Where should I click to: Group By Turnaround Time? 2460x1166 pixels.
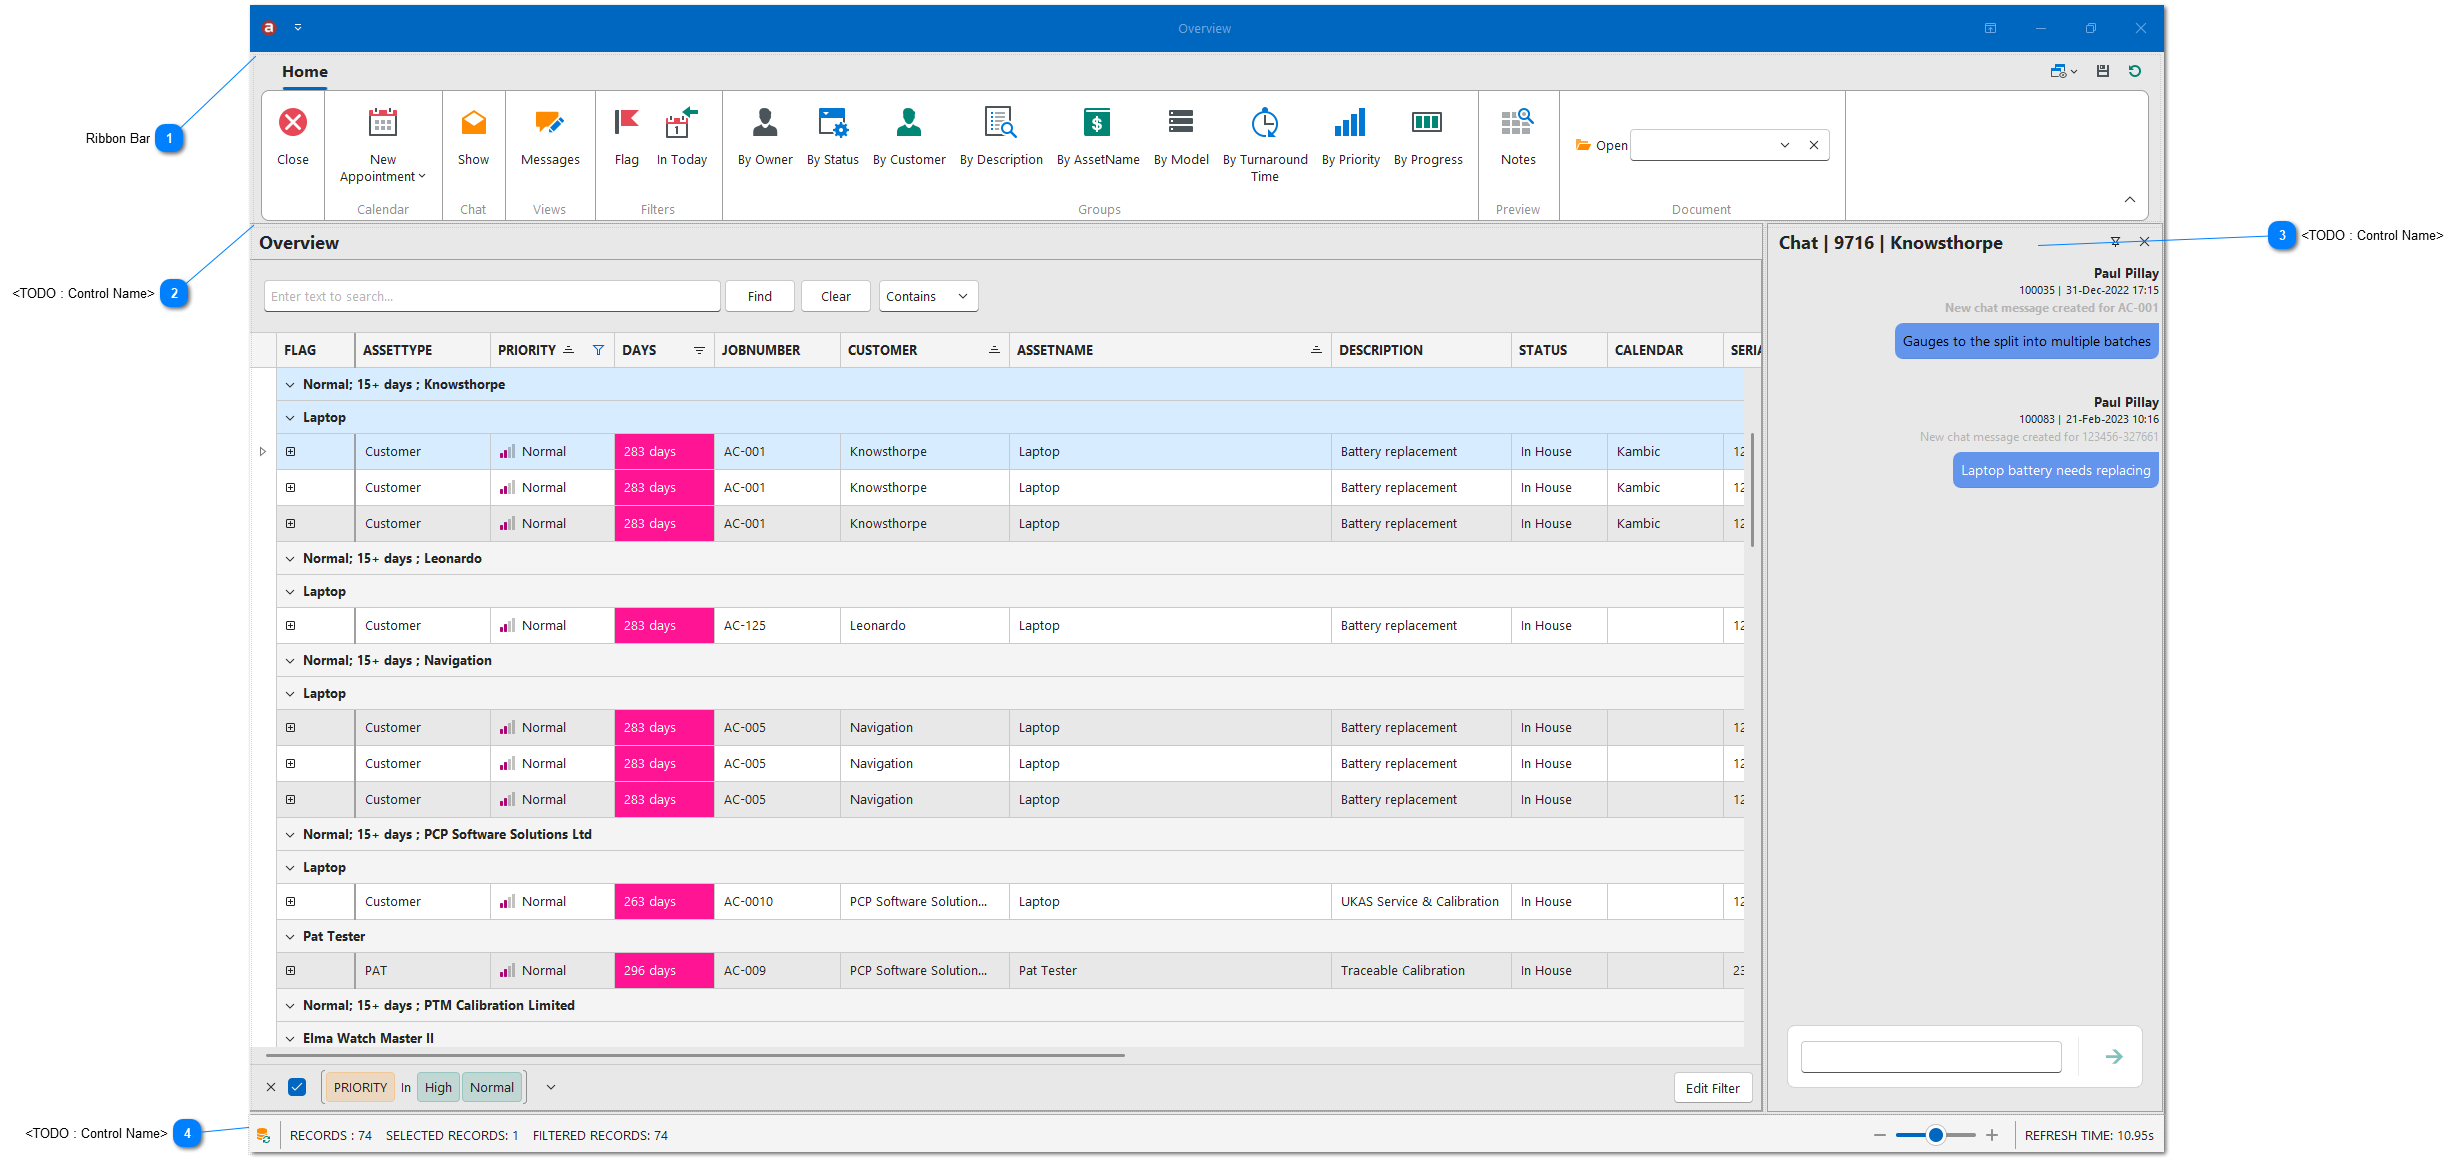[1265, 146]
